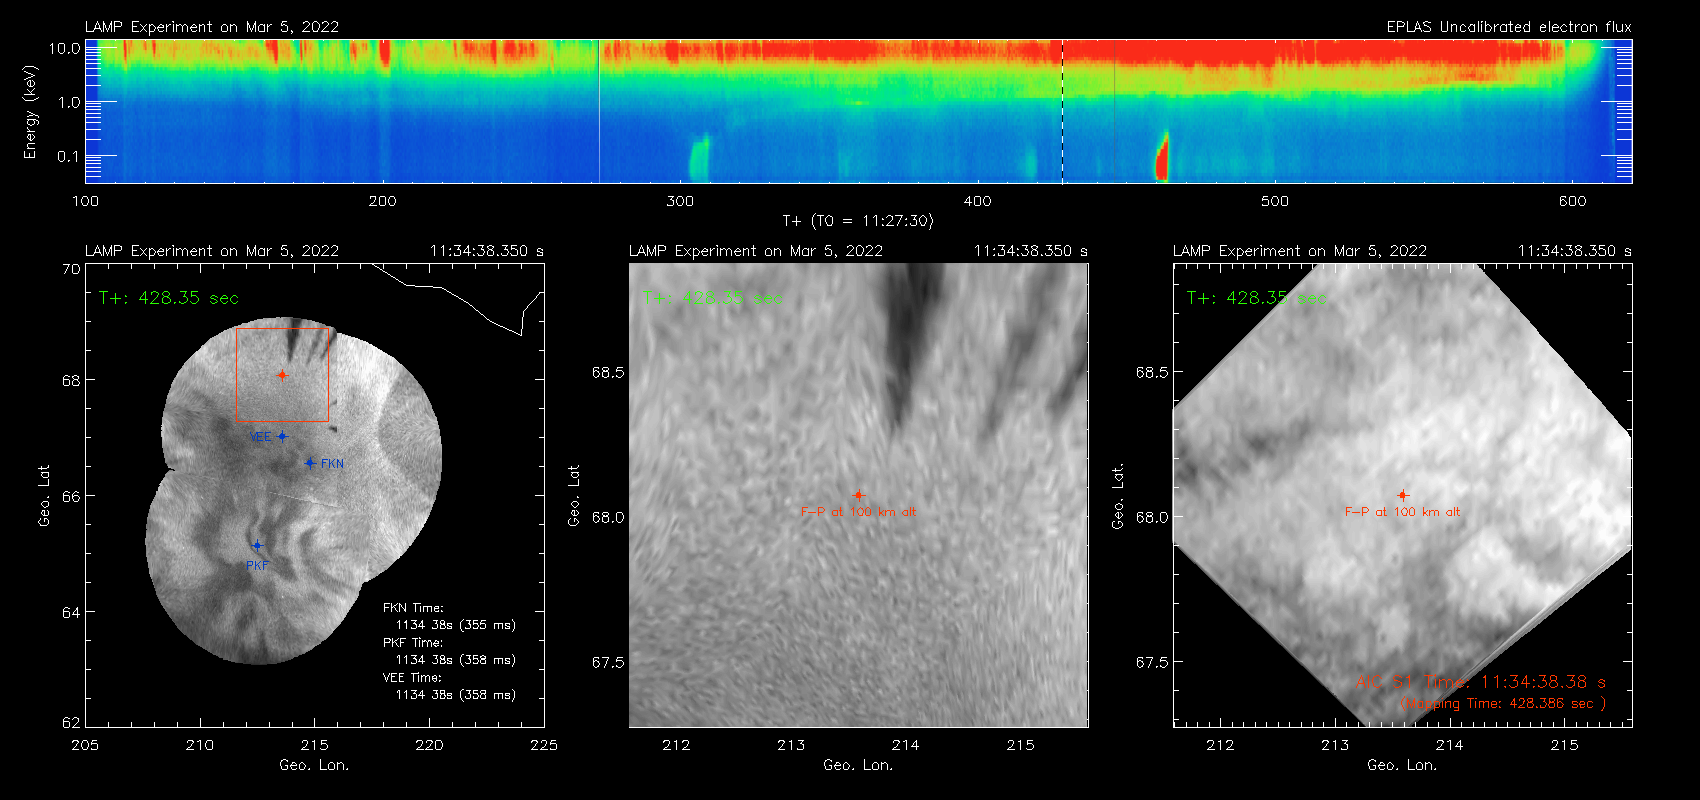Click the '300' tick on spectrogram time axis
The image size is (1700, 800).
pyautogui.click(x=680, y=201)
